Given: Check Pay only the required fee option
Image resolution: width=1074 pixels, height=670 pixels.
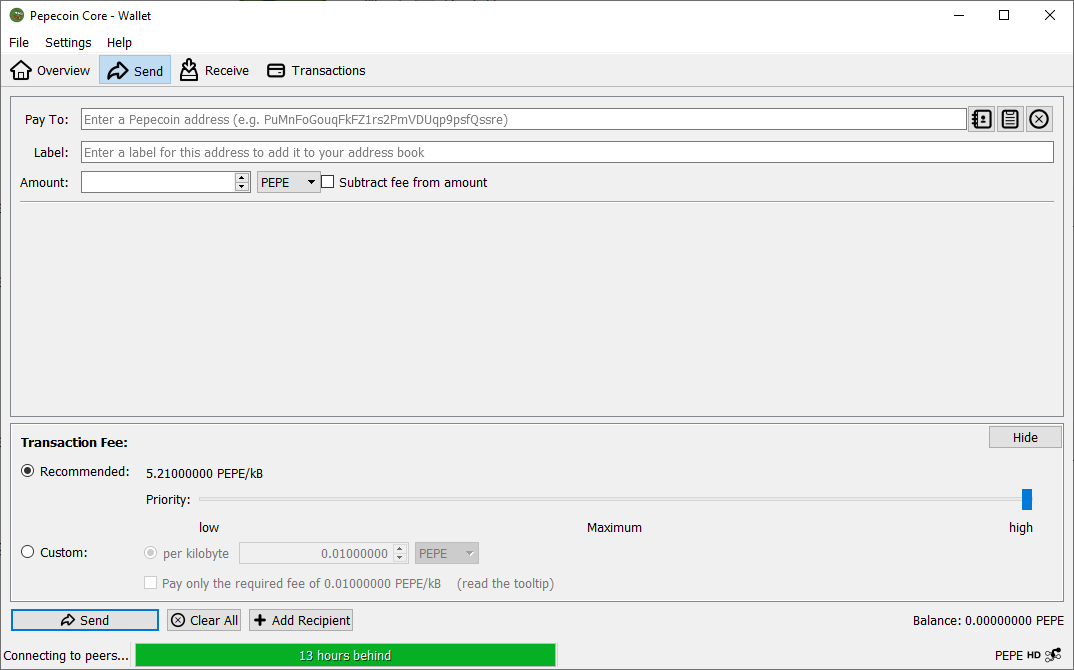Looking at the screenshot, I should coord(150,582).
